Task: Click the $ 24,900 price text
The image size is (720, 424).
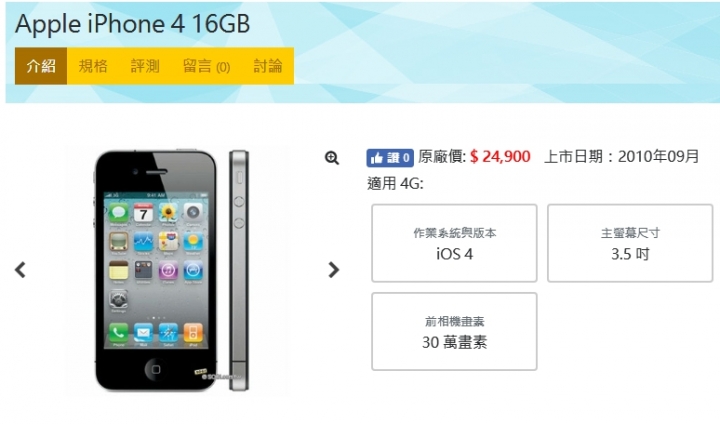Action: (500, 157)
